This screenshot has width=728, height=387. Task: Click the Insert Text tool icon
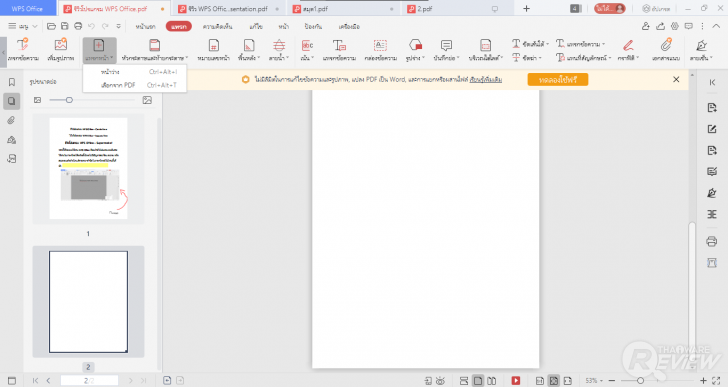click(23, 45)
